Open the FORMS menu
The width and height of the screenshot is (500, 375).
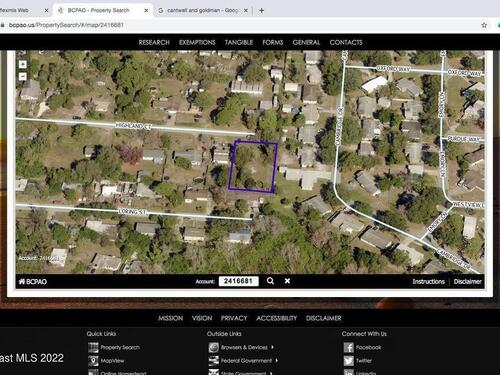point(273,42)
